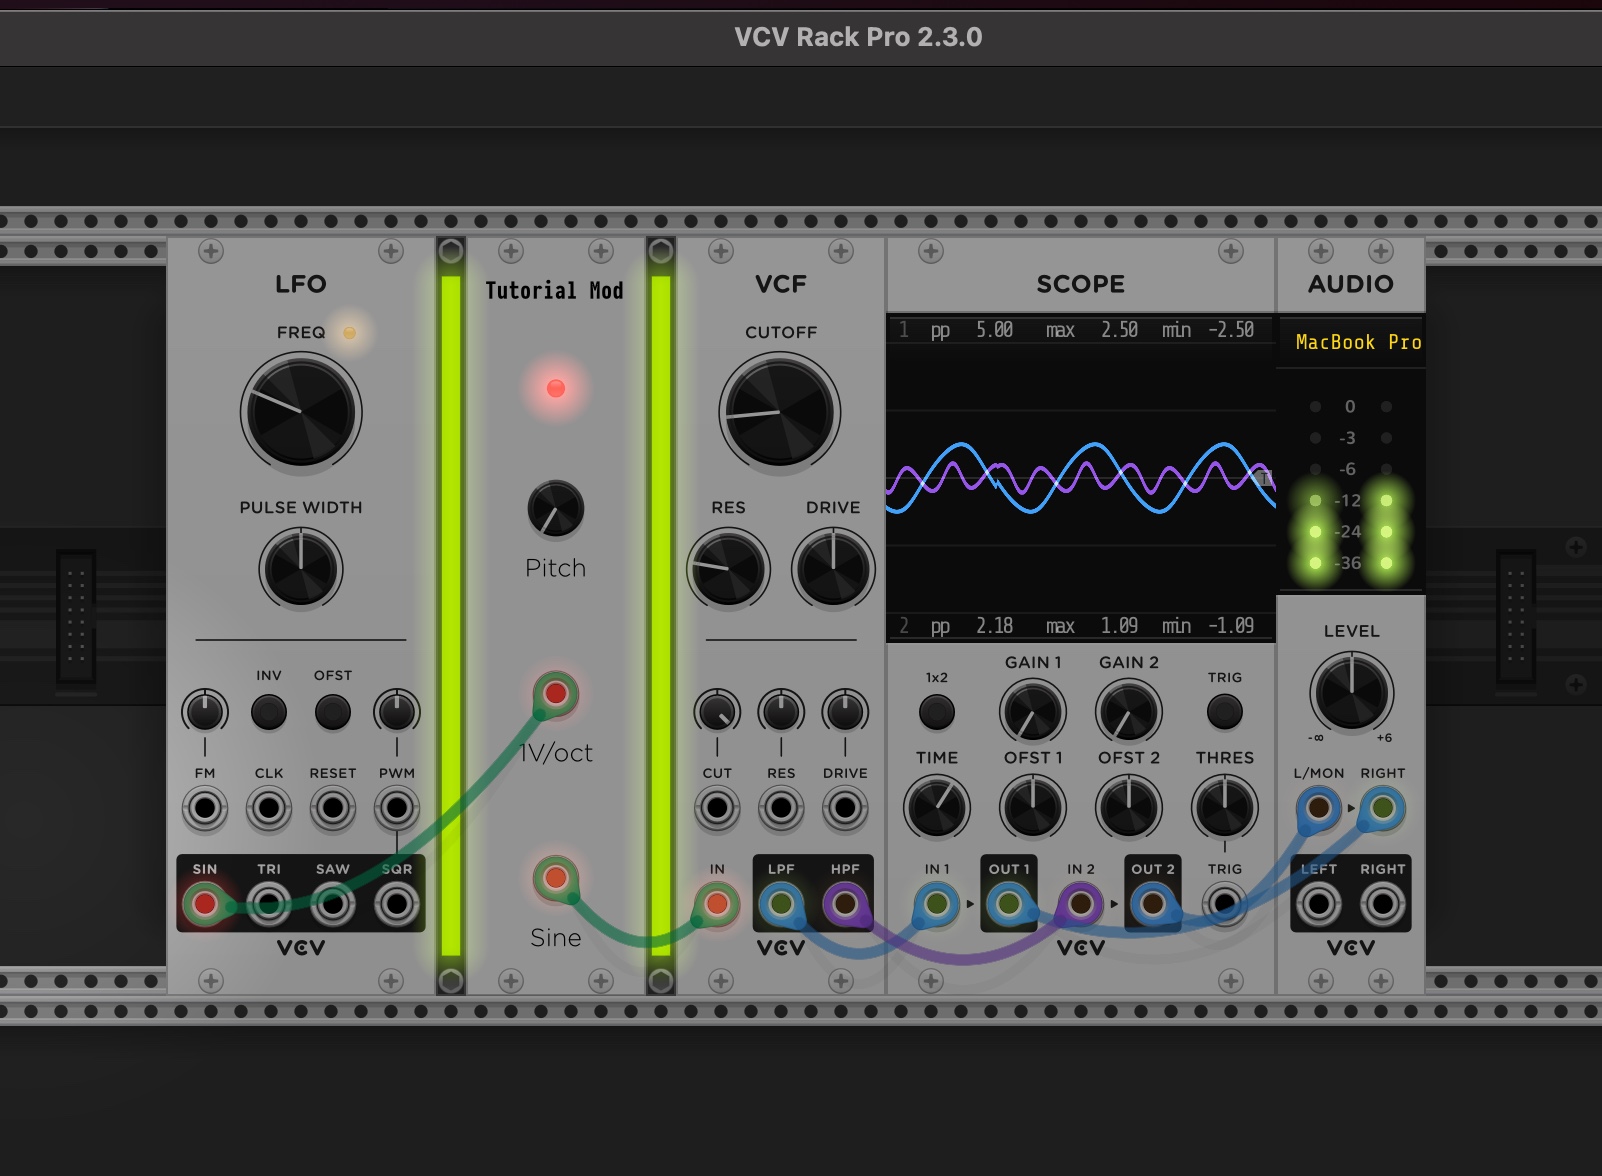Click the Scope OUT 1 jack

pyautogui.click(x=1009, y=904)
